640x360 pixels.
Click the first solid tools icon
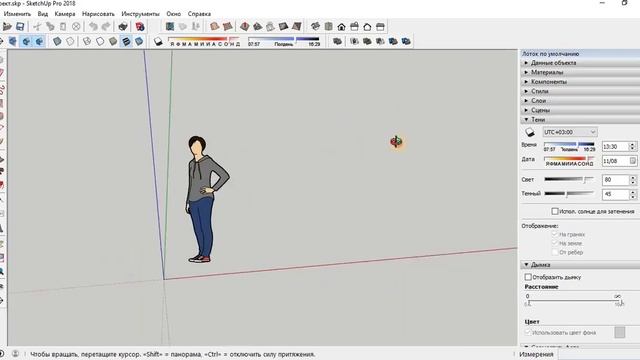[x=337, y=41]
